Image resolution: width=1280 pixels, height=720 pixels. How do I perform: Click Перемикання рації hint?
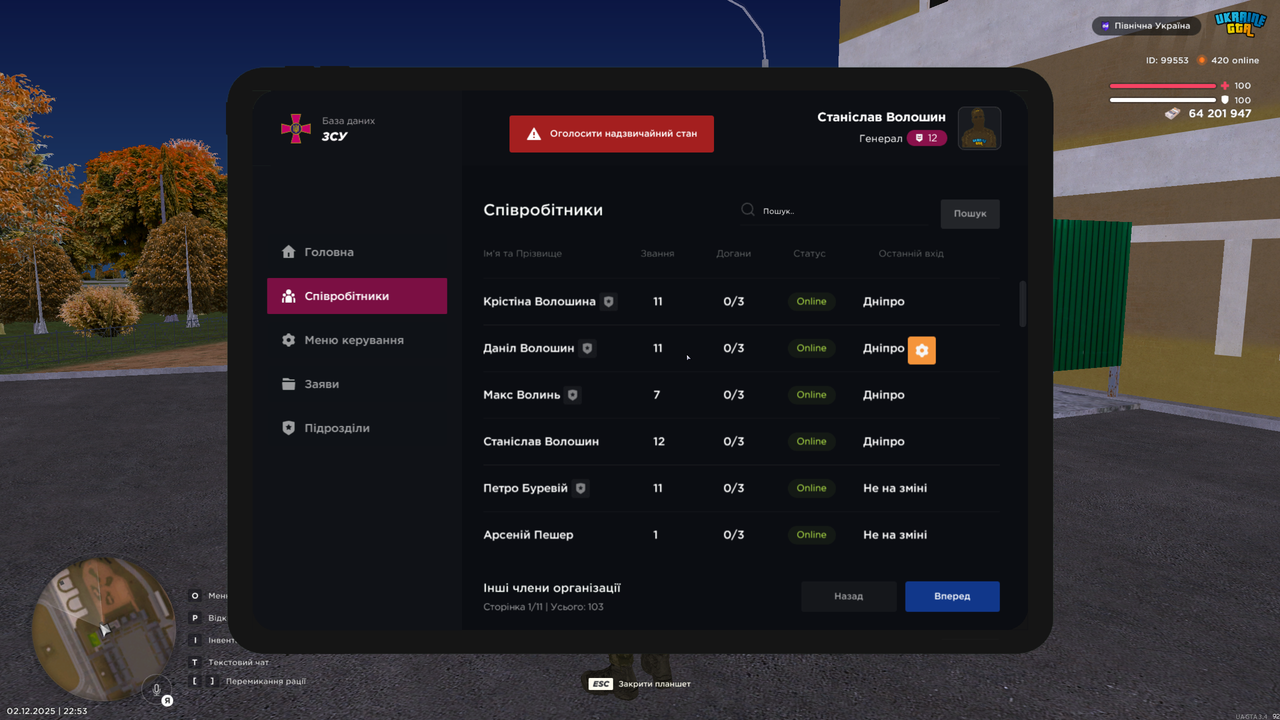pos(266,681)
